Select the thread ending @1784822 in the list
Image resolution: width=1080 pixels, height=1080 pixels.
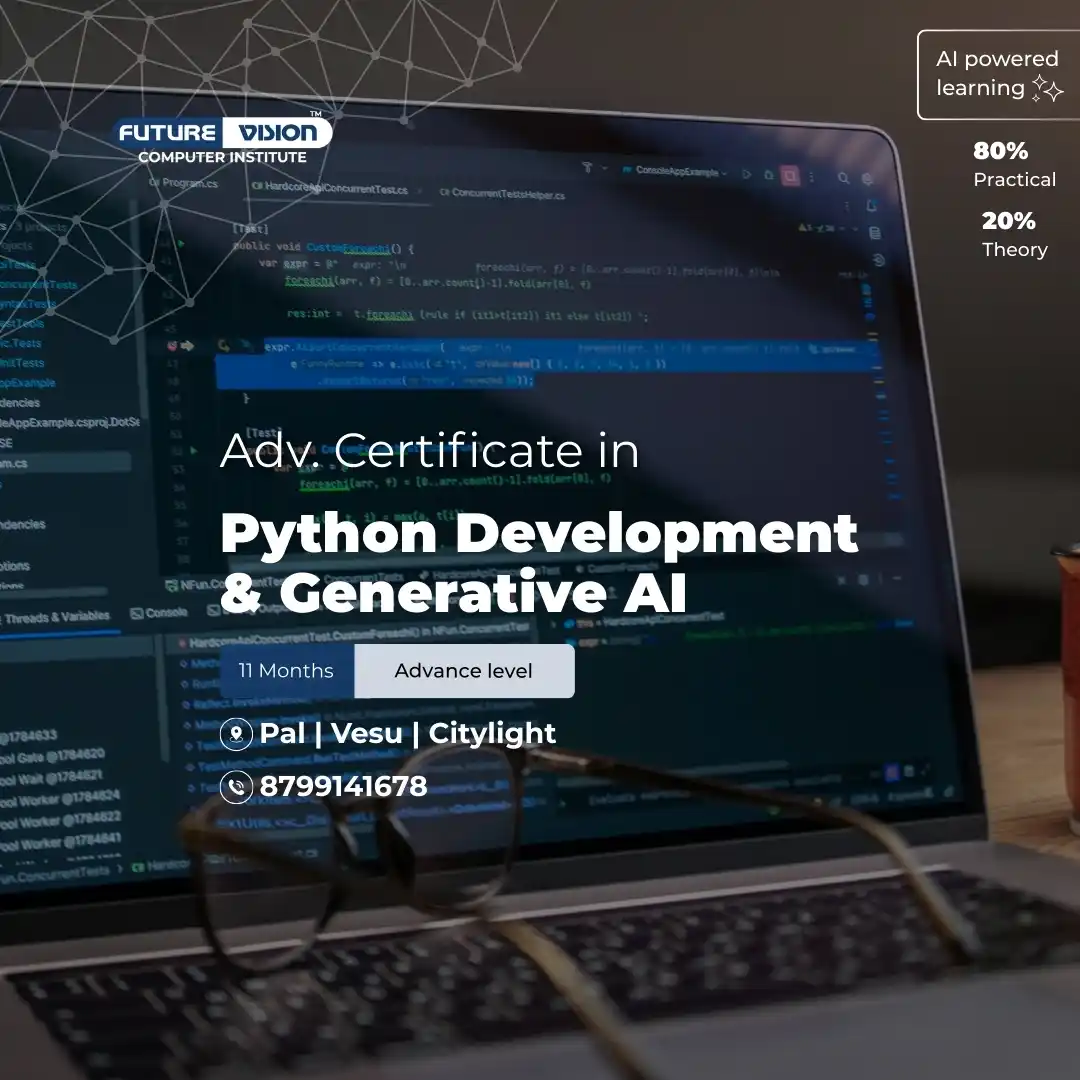click(61, 820)
